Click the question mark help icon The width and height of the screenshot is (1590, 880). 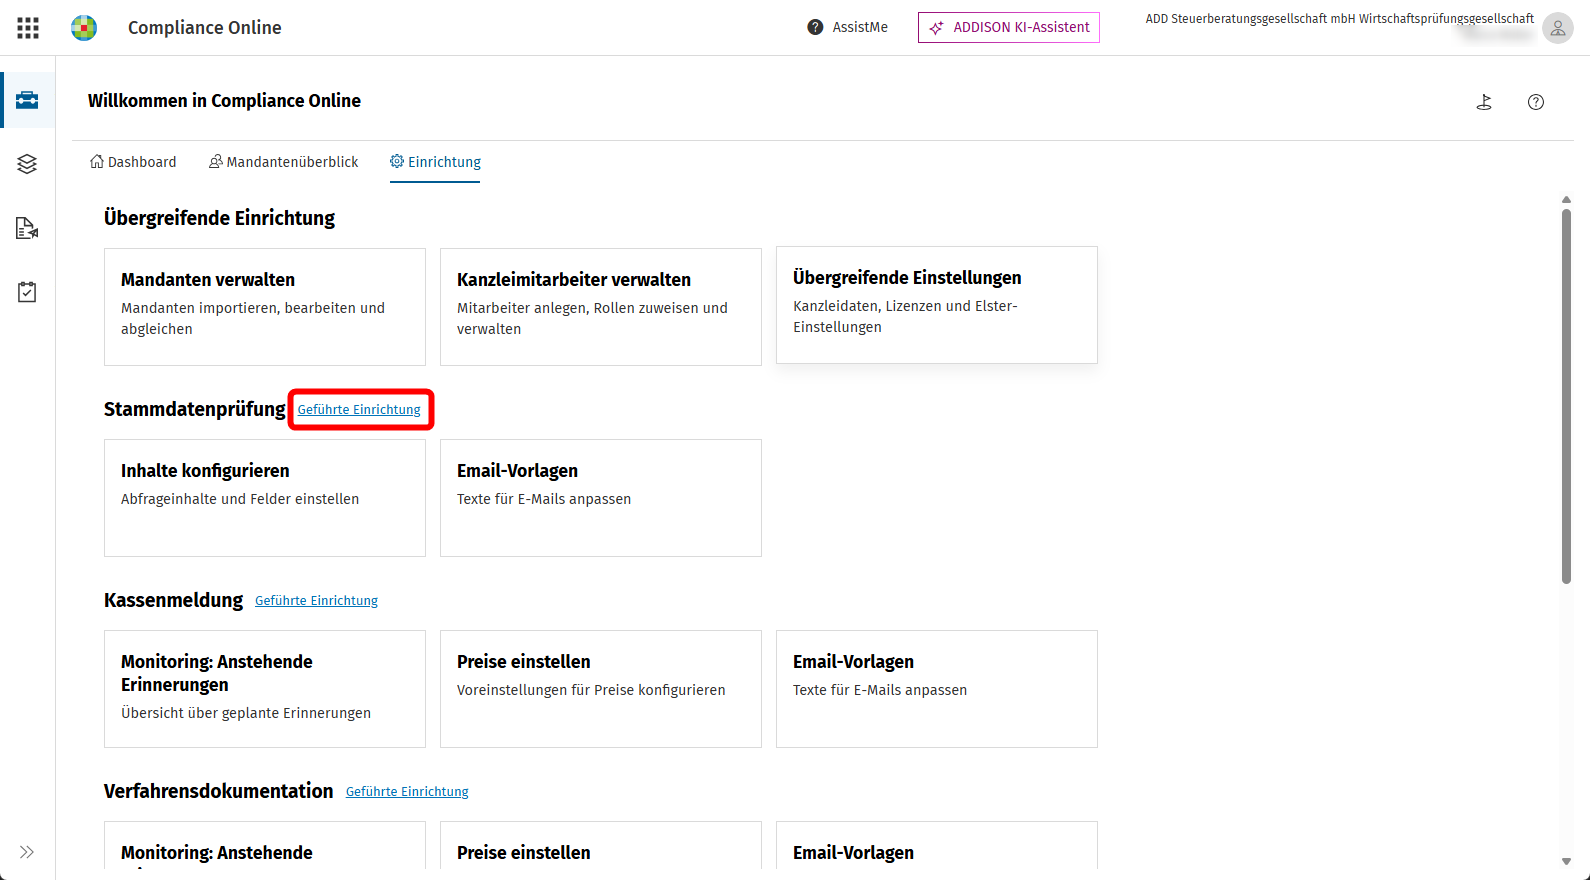pyautogui.click(x=1536, y=102)
